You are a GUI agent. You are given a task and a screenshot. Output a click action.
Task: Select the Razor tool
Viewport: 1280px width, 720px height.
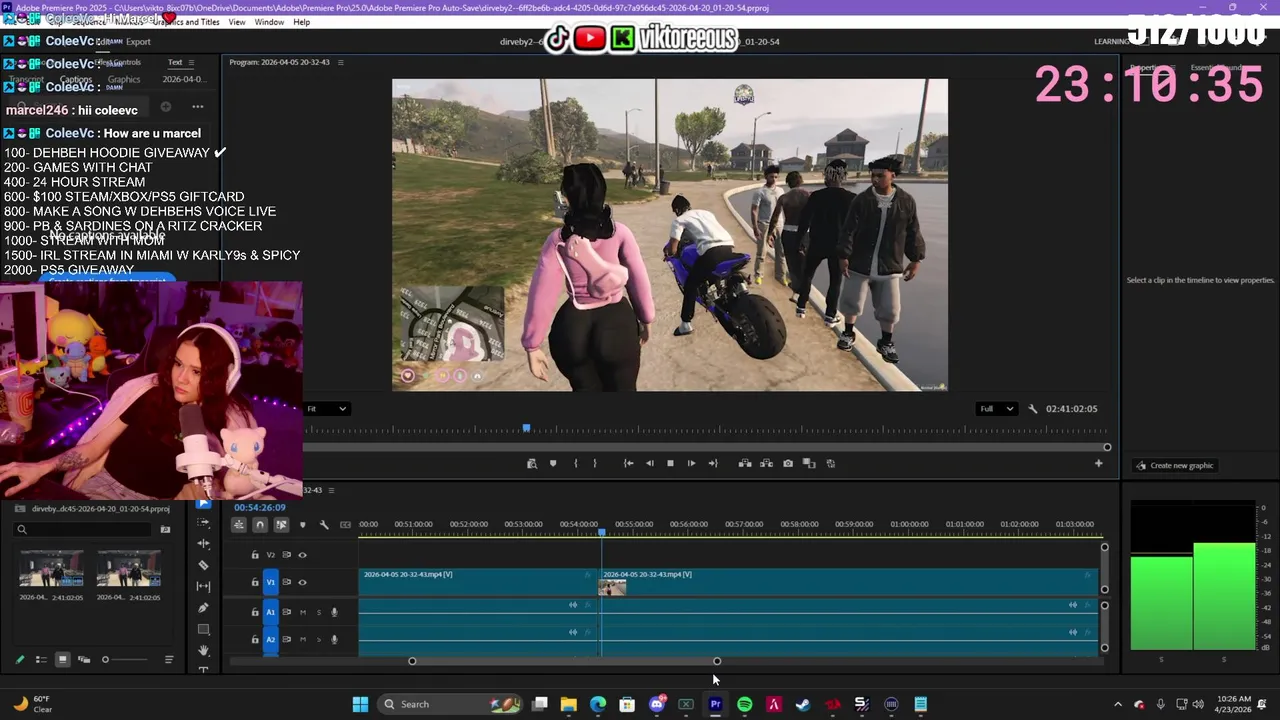coord(204,565)
